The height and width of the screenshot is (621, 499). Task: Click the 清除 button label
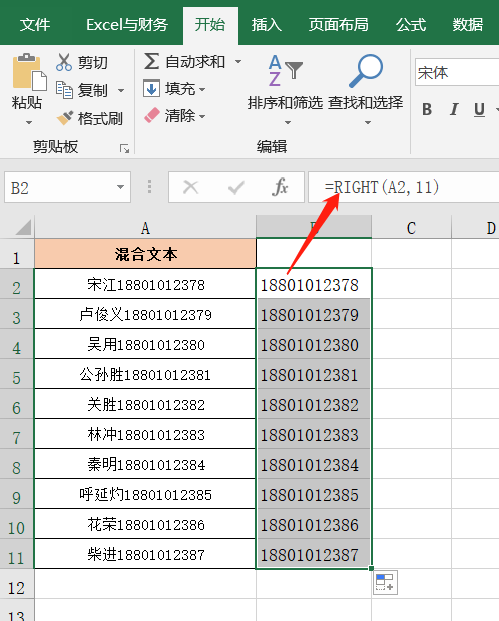pos(180,116)
